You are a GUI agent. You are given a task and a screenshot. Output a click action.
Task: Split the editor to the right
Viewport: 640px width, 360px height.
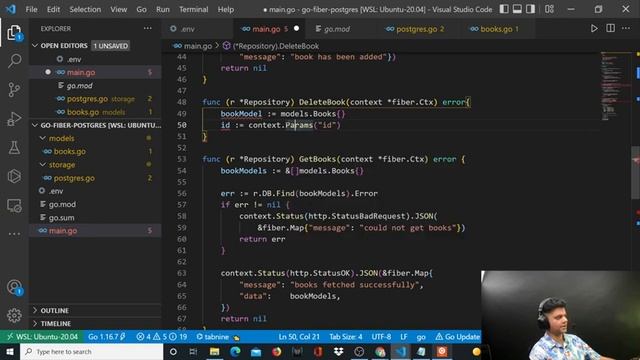pyautogui.click(x=610, y=28)
